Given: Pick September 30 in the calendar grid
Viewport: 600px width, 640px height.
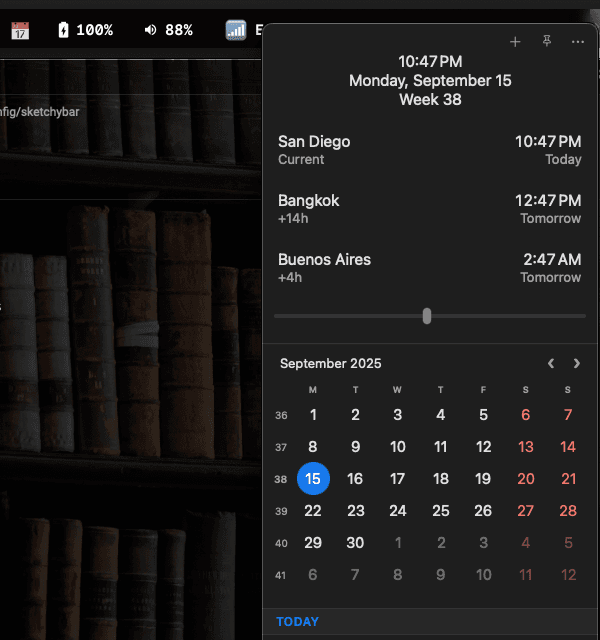Looking at the screenshot, I should pyautogui.click(x=355, y=543).
